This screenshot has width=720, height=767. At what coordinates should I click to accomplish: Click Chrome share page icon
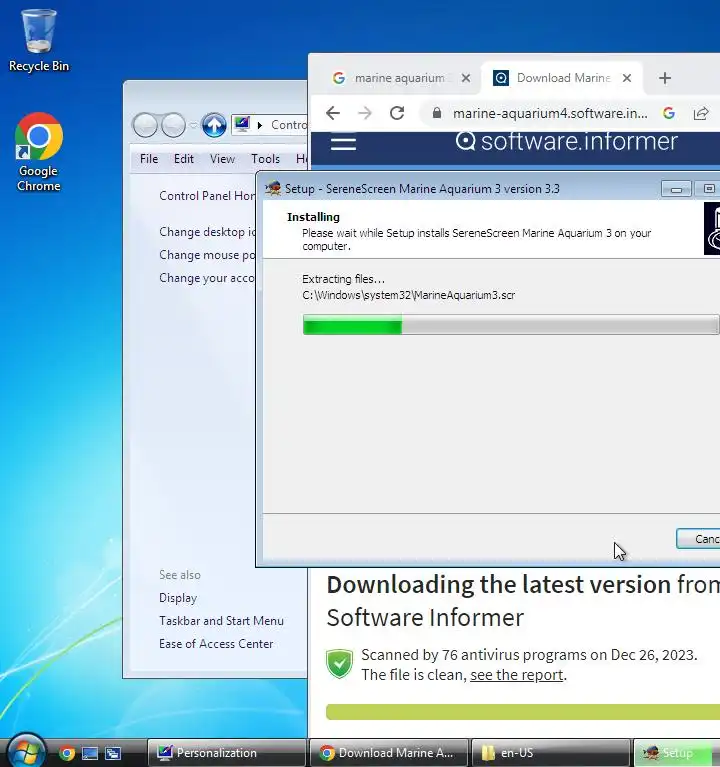pyautogui.click(x=700, y=113)
